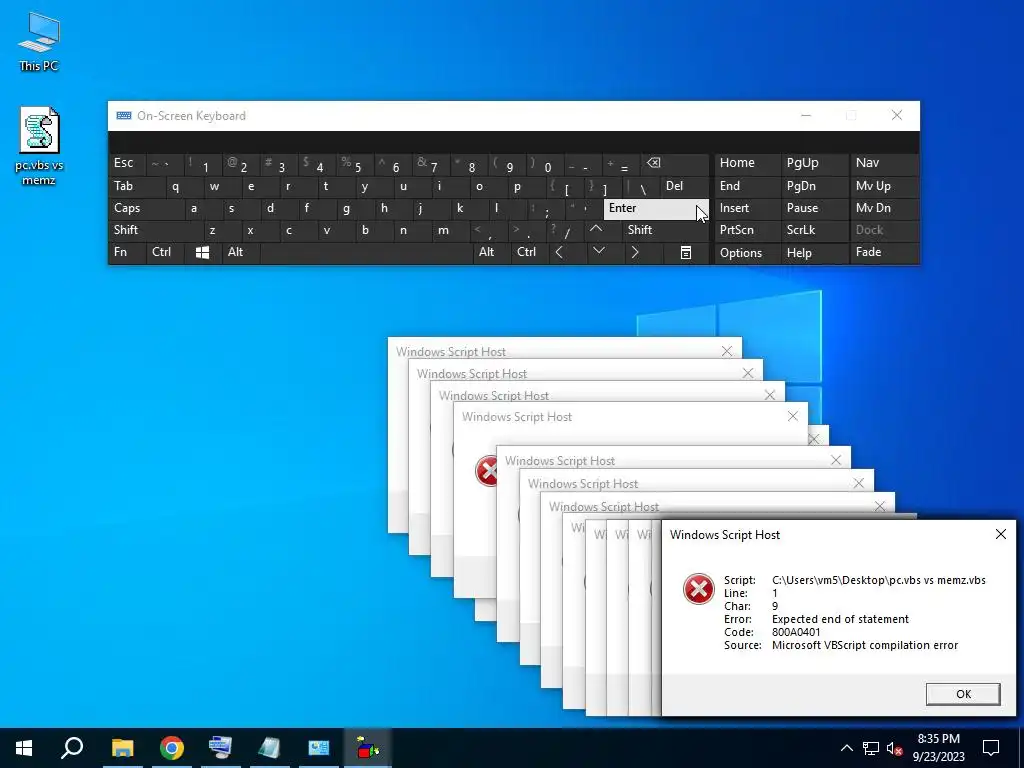
Task: Open the notepad-style taskbar app icon
Action: pyautogui.click(x=269, y=748)
